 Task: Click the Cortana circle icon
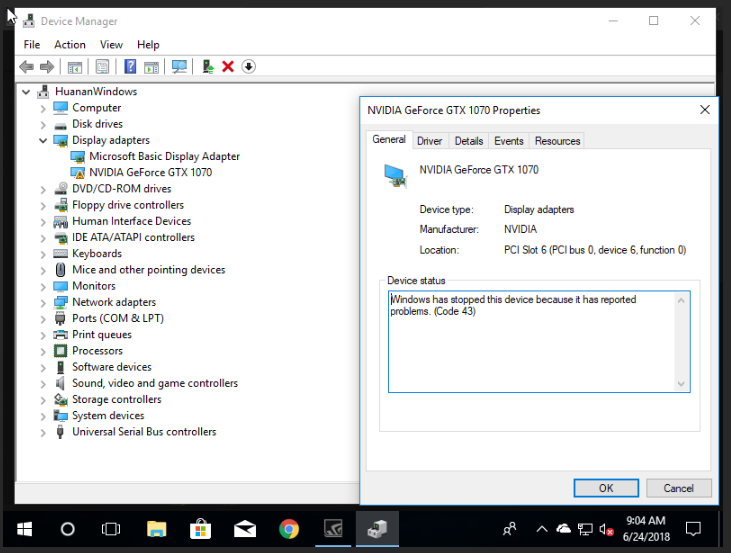click(x=68, y=529)
